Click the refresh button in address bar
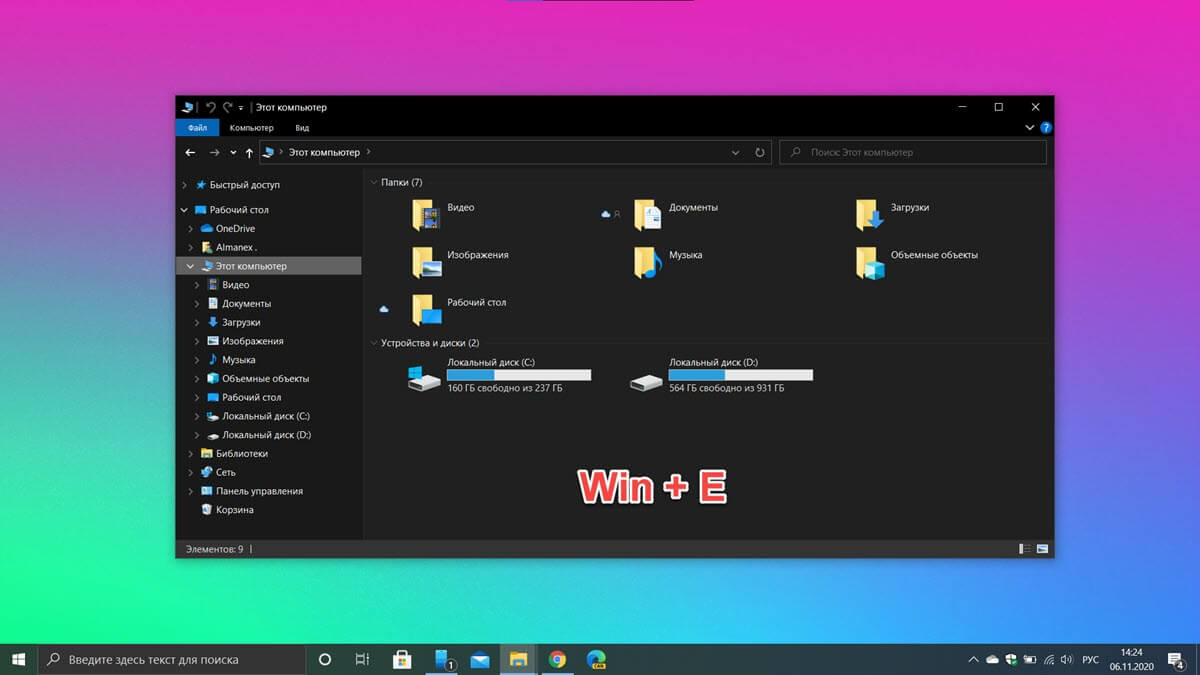This screenshot has width=1200, height=675. click(760, 153)
